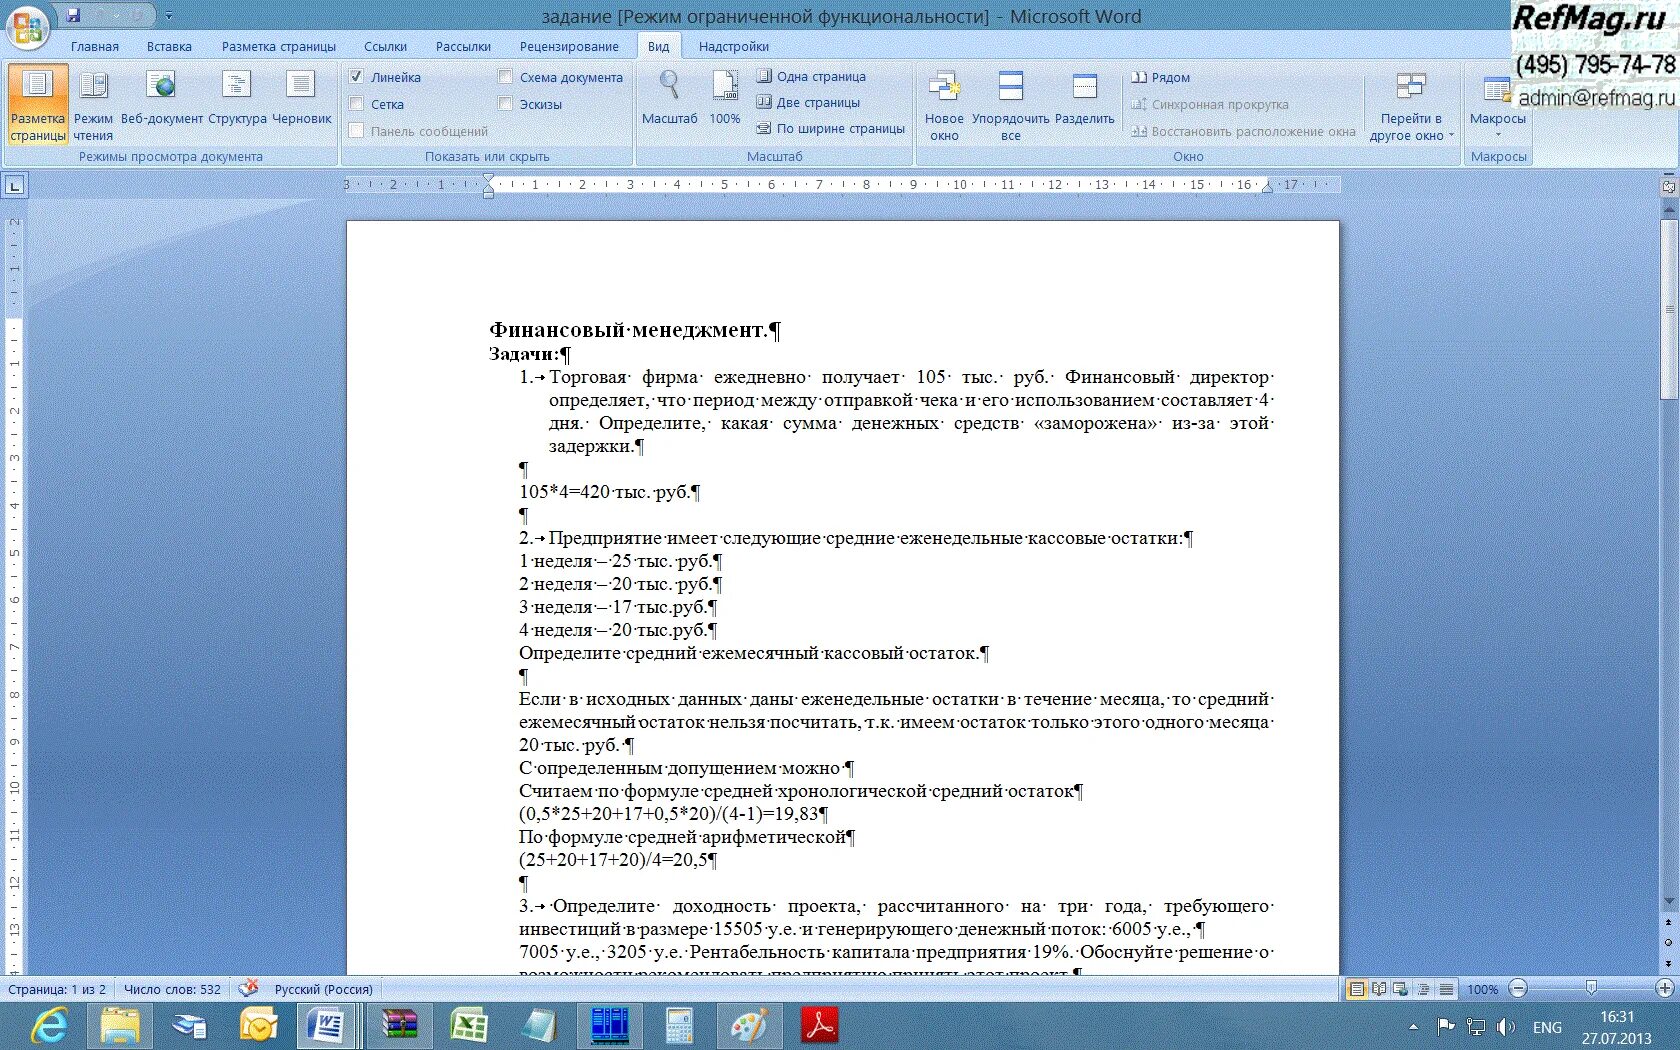
Task: Show hidden tray icons arrow
Action: [x=1412, y=1027]
